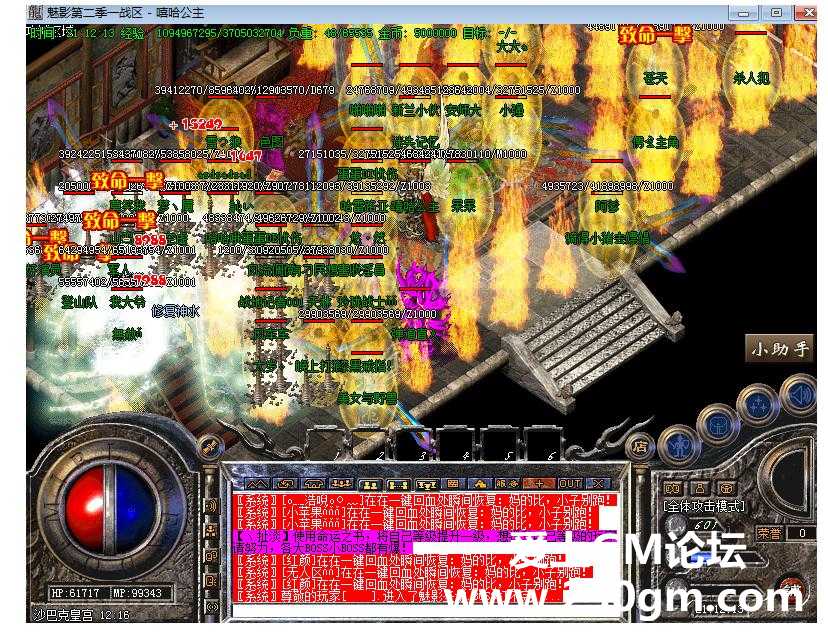Select the player named 安师大

[x=463, y=111]
